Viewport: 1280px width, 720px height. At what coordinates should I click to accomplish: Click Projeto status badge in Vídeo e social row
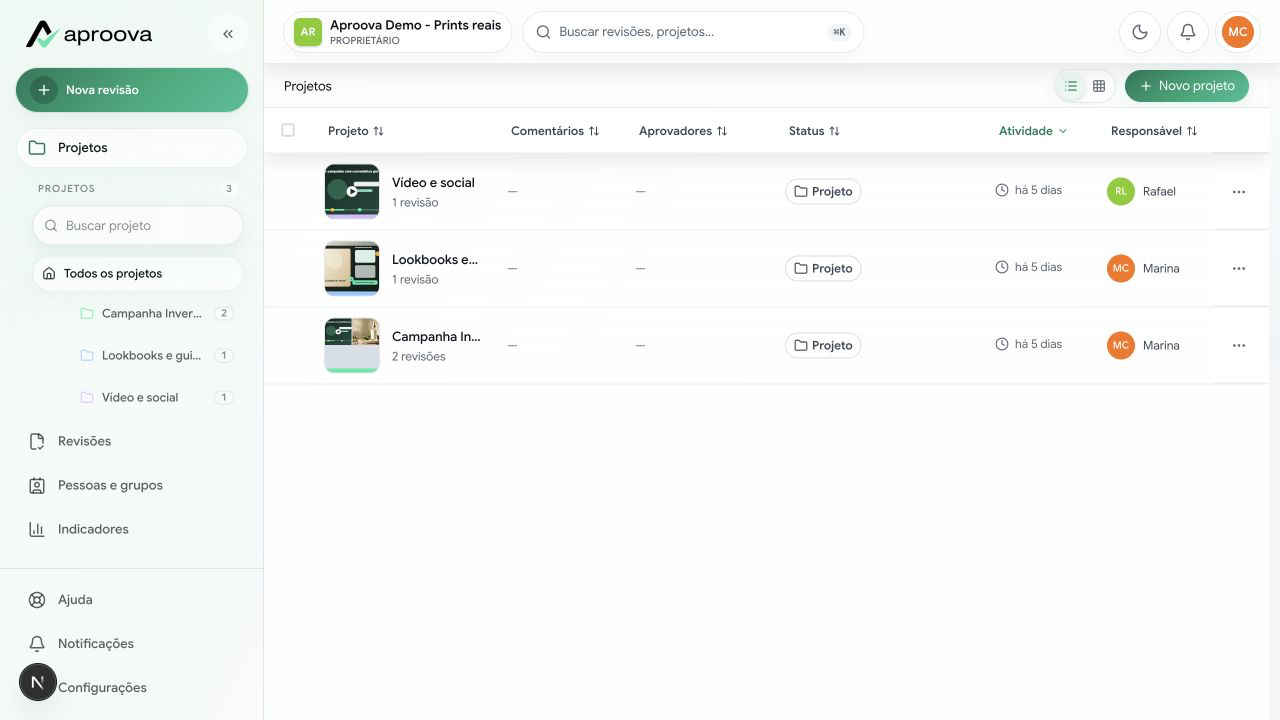tap(823, 191)
